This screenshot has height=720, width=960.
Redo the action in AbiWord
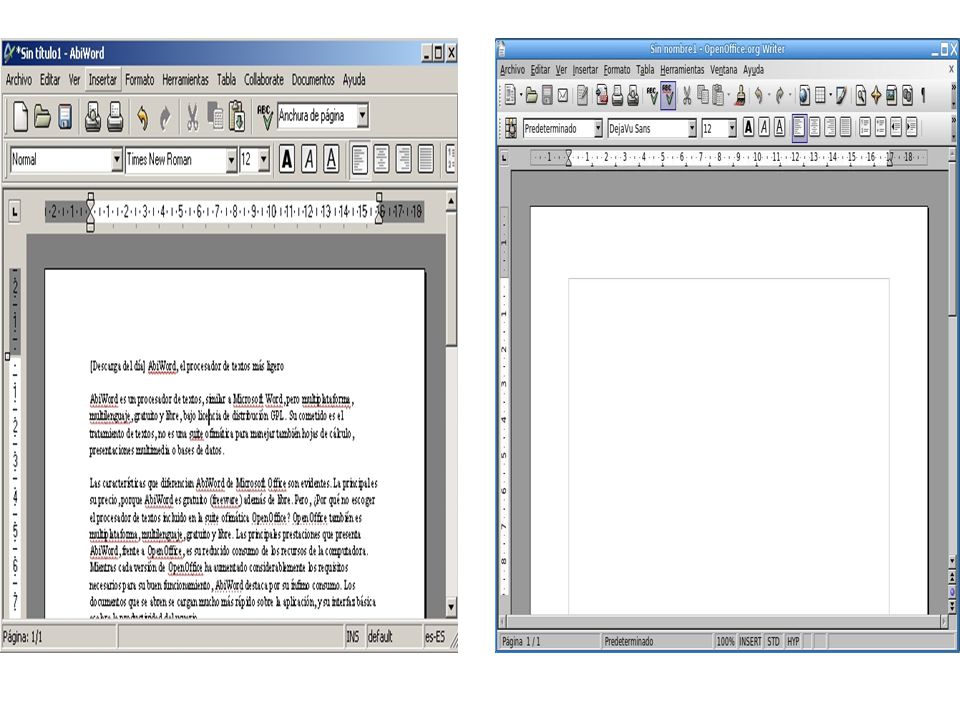(165, 118)
